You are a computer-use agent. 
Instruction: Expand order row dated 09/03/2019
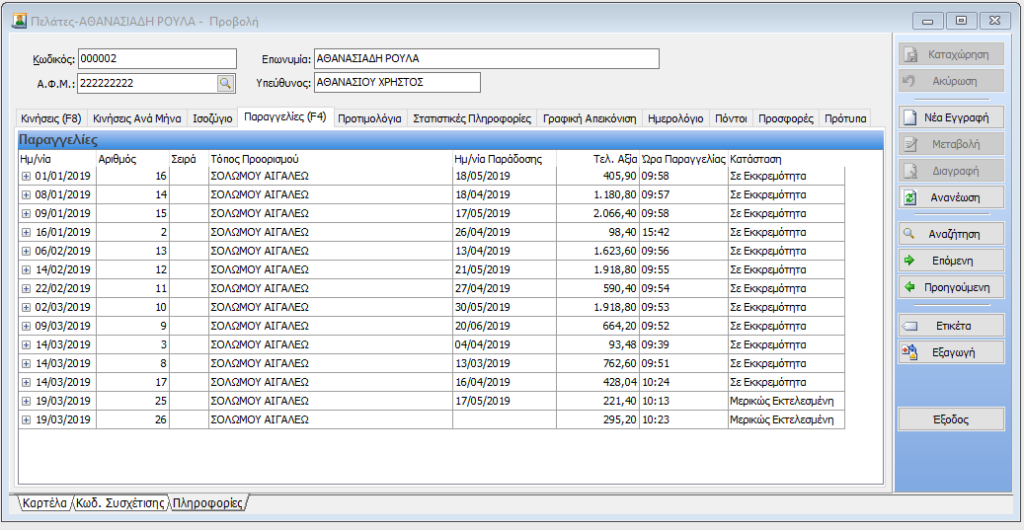click(x=26, y=326)
